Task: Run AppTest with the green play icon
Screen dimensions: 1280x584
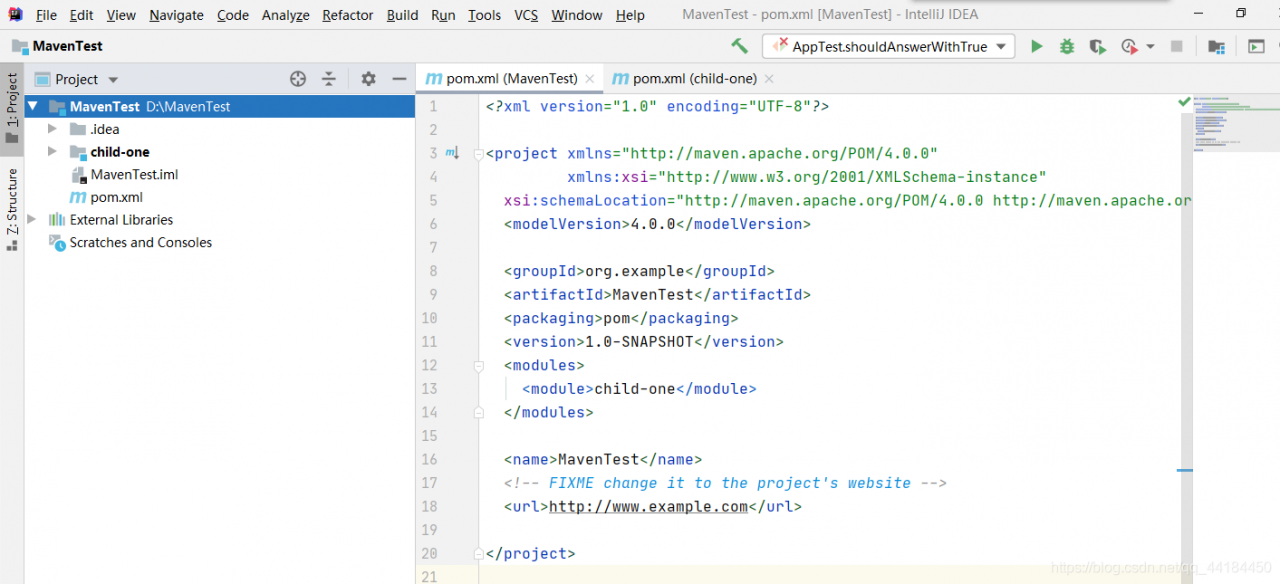Action: [x=1037, y=46]
